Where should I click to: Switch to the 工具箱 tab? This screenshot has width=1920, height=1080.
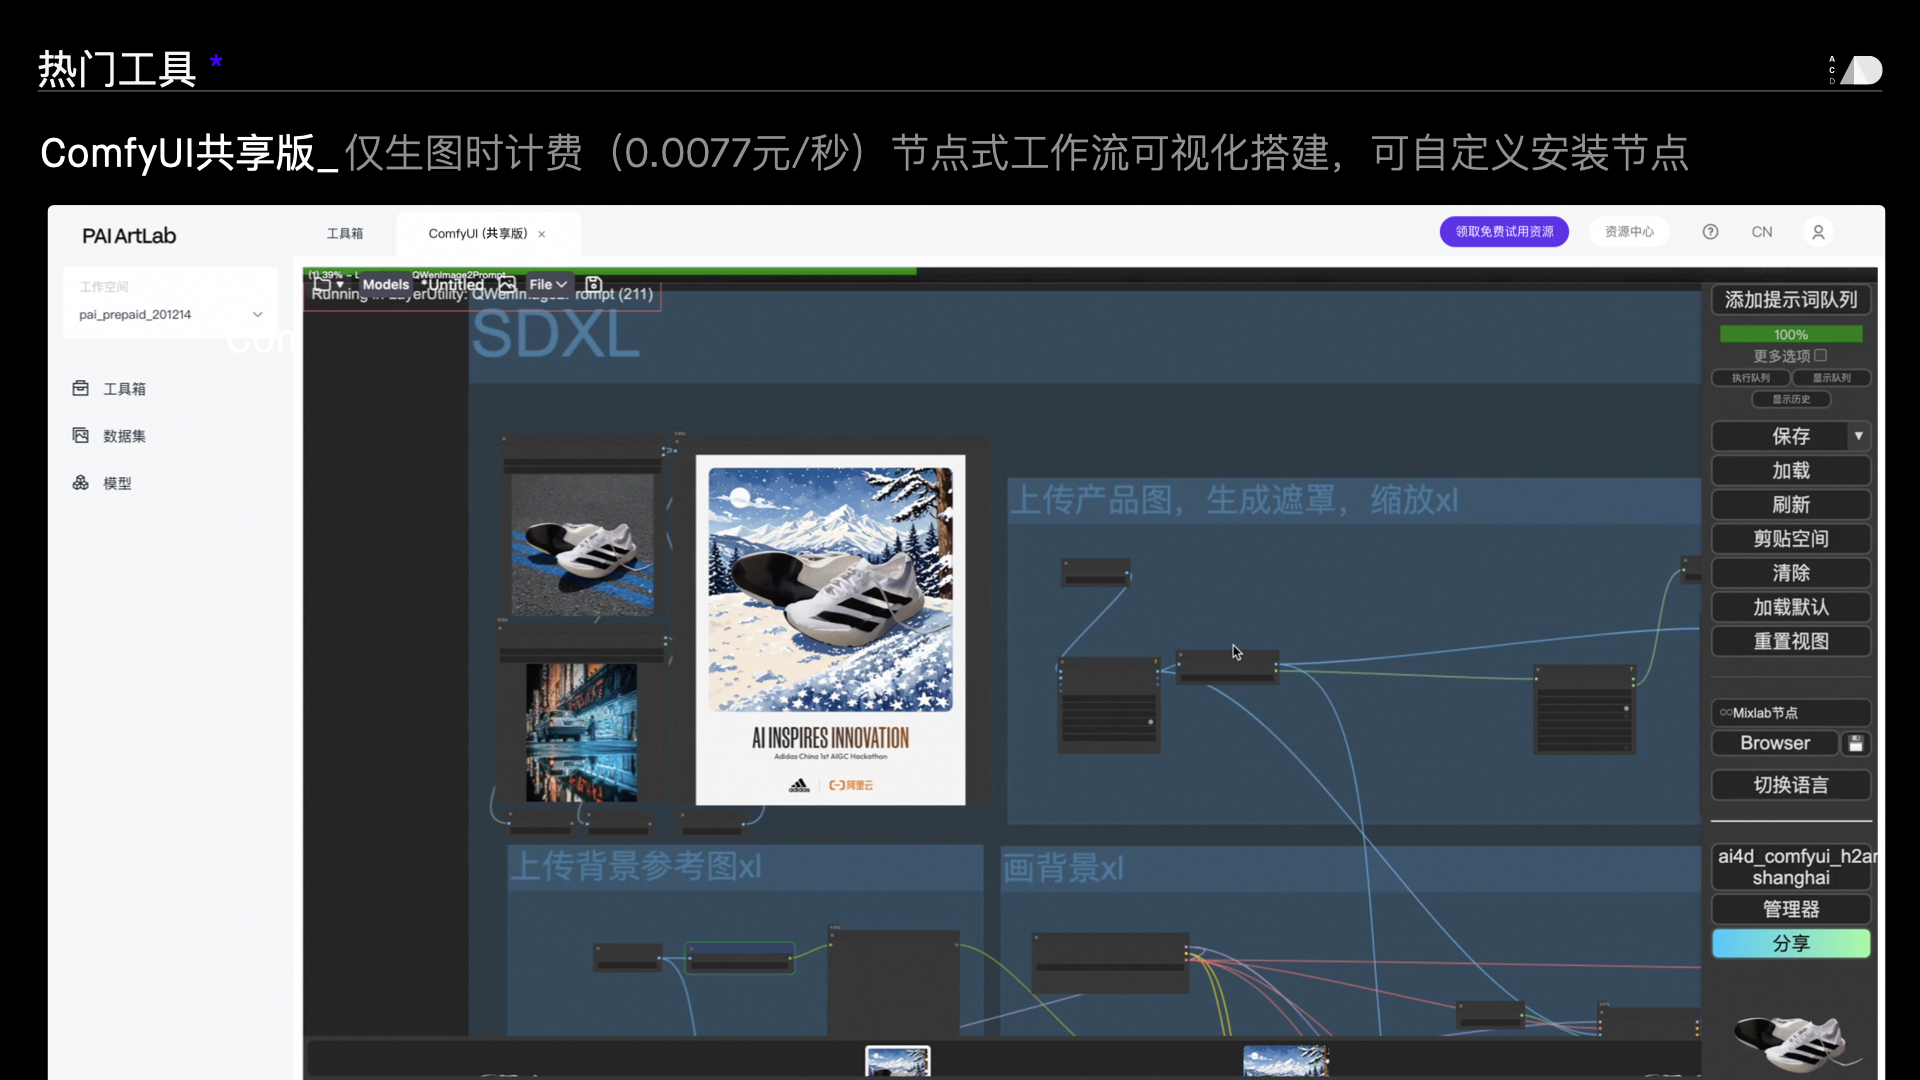pos(345,233)
